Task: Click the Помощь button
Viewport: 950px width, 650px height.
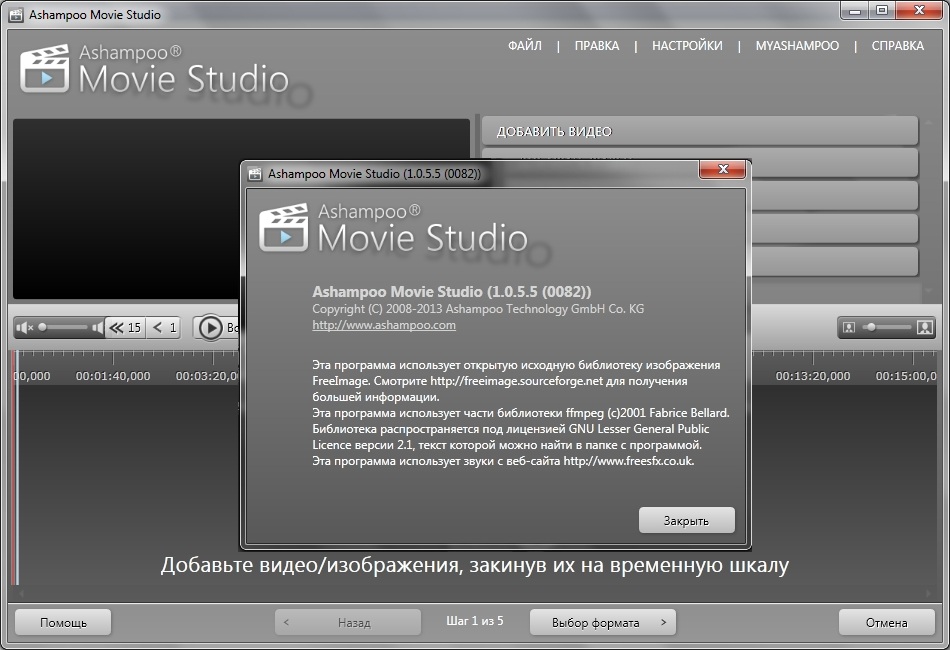Action: click(63, 622)
